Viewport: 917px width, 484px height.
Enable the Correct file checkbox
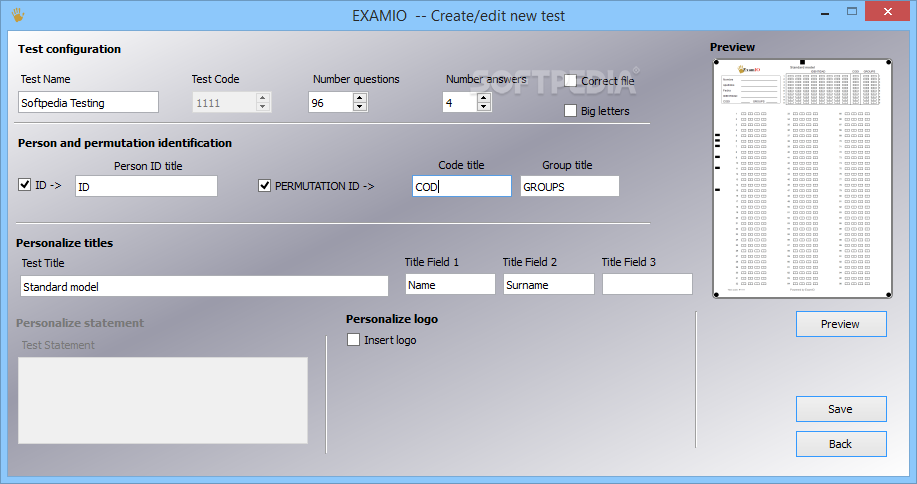[570, 81]
